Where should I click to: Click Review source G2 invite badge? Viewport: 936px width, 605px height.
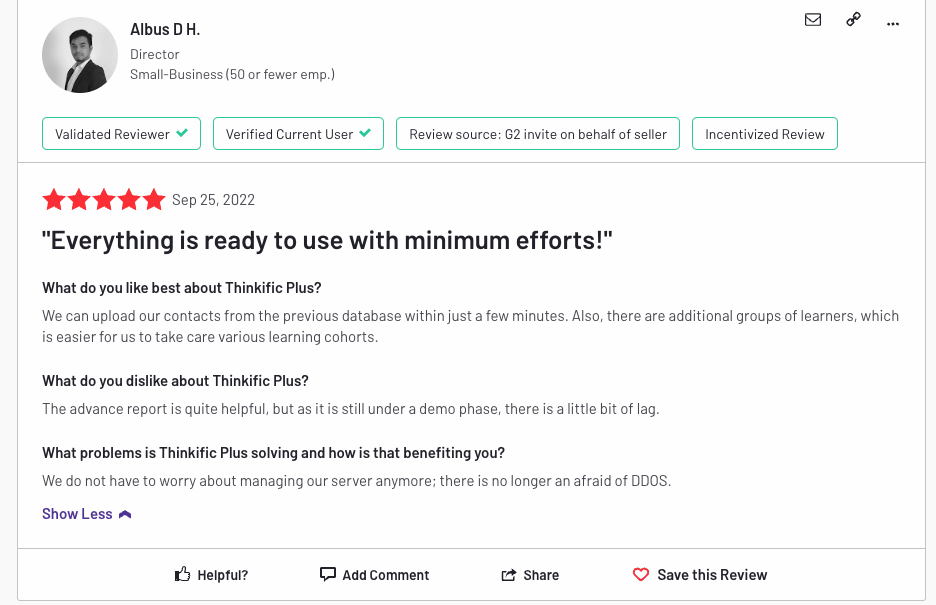[x=538, y=134]
